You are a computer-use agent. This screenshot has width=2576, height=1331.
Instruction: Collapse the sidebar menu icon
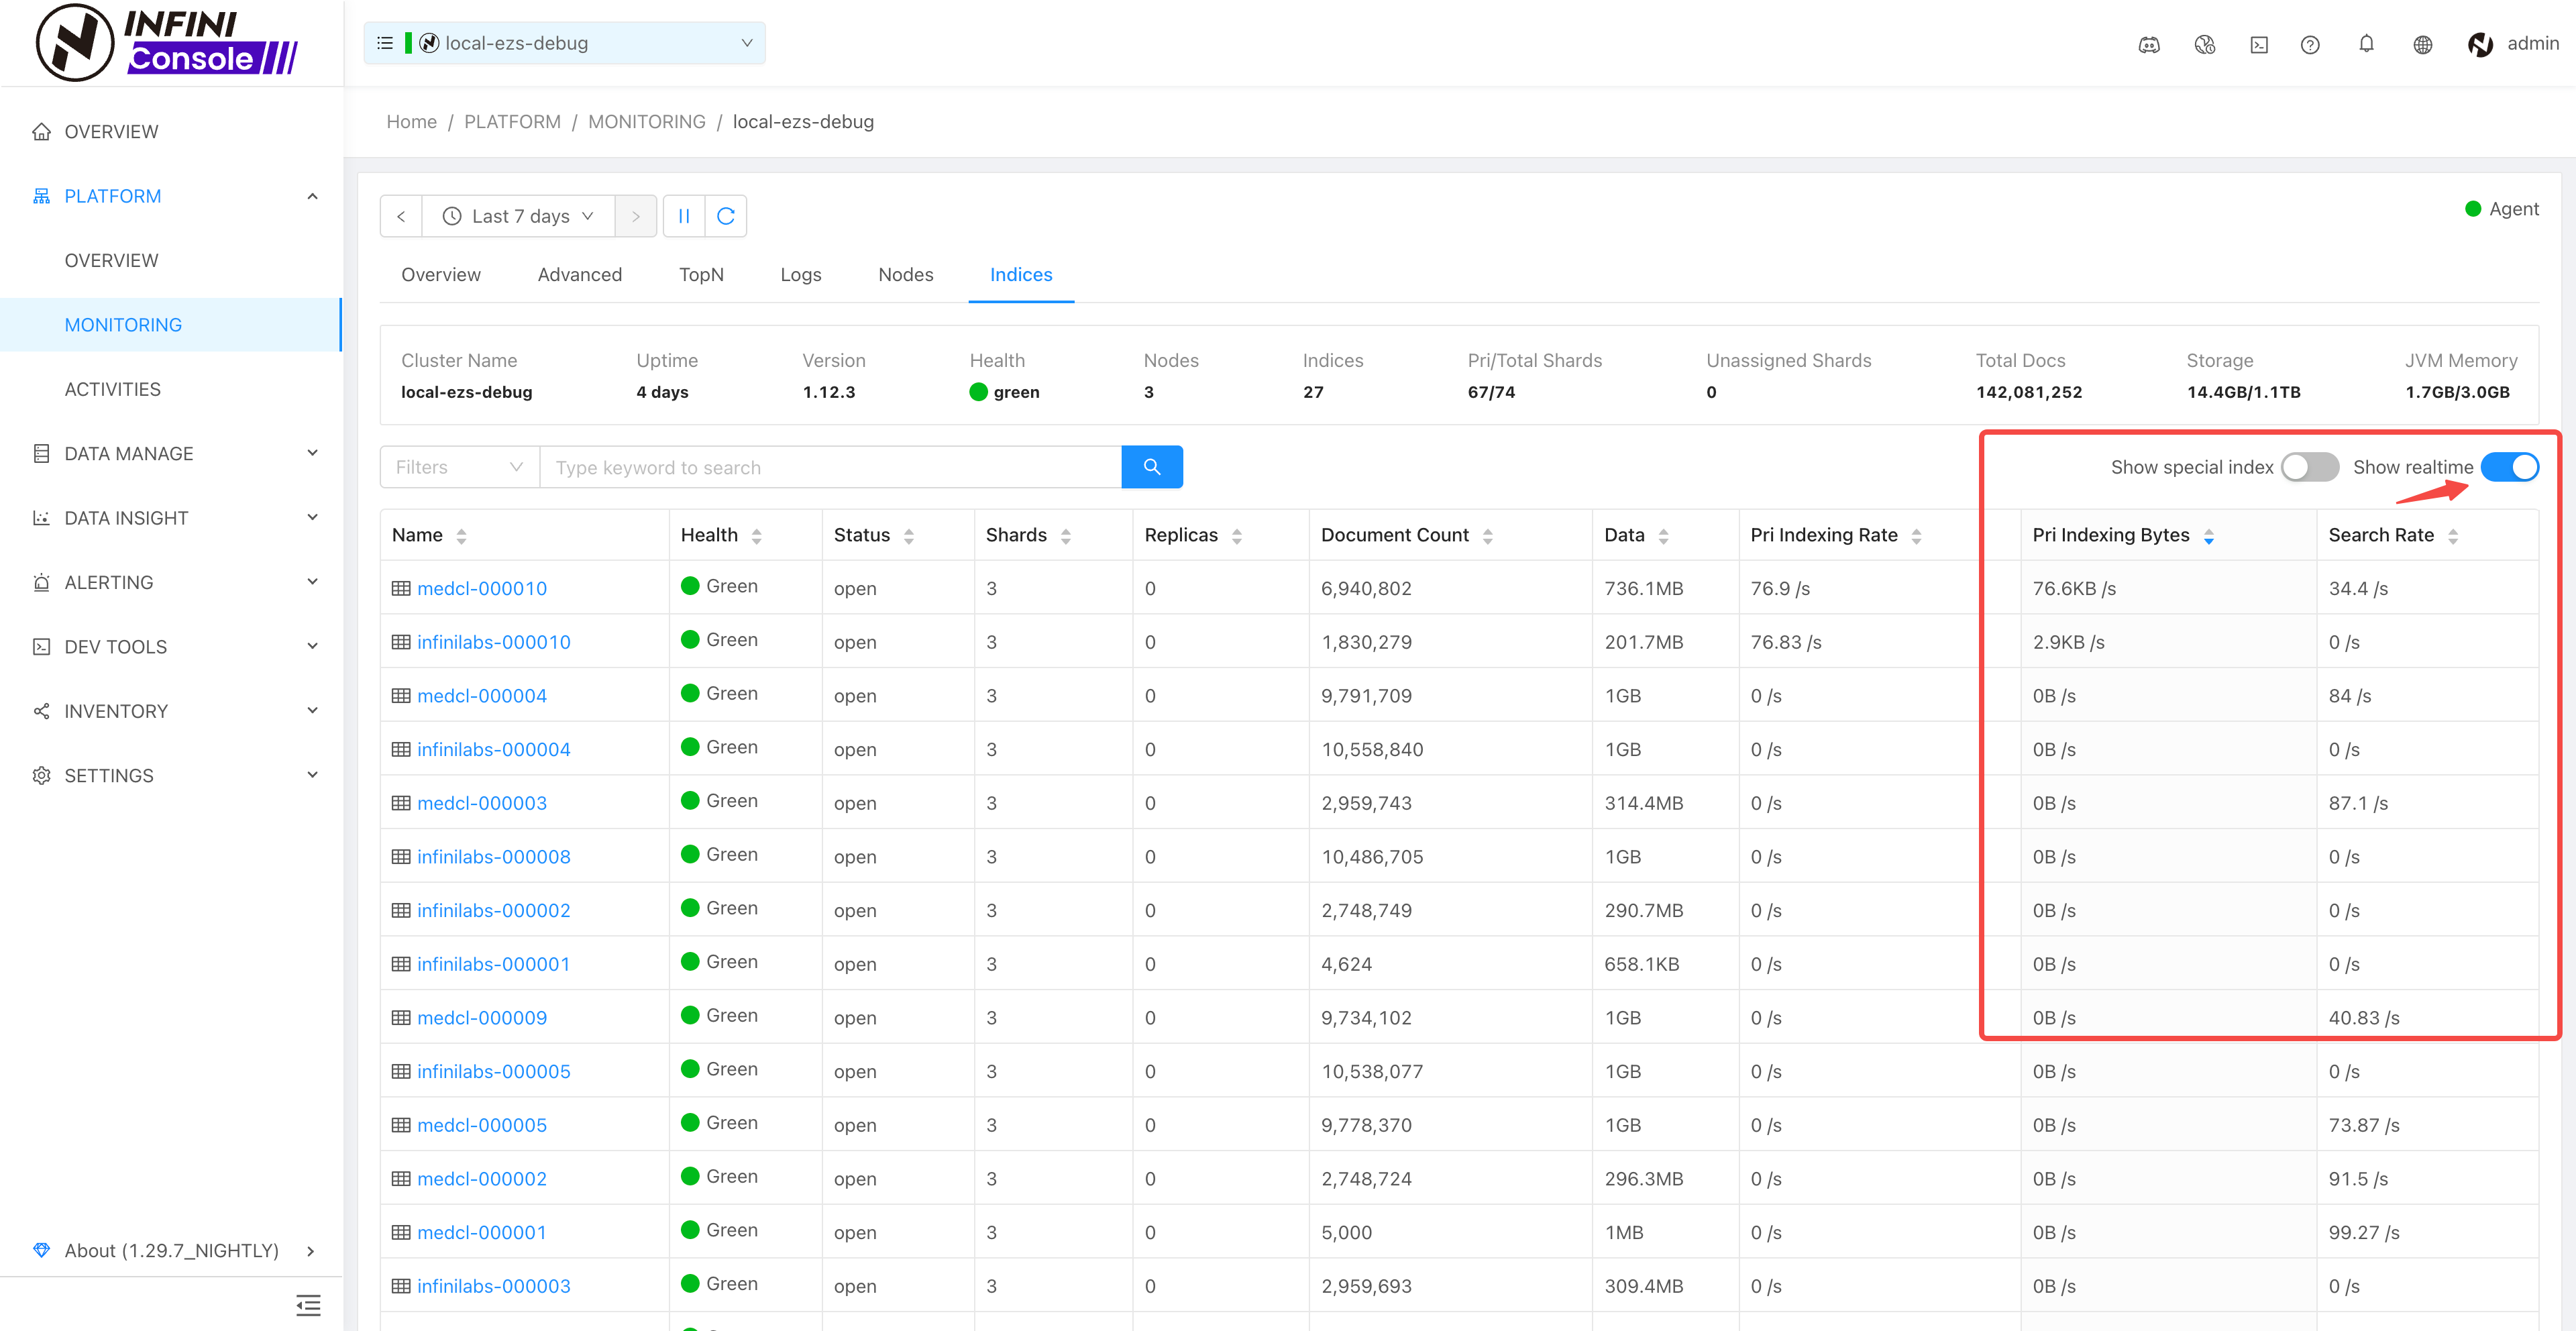tap(308, 1305)
